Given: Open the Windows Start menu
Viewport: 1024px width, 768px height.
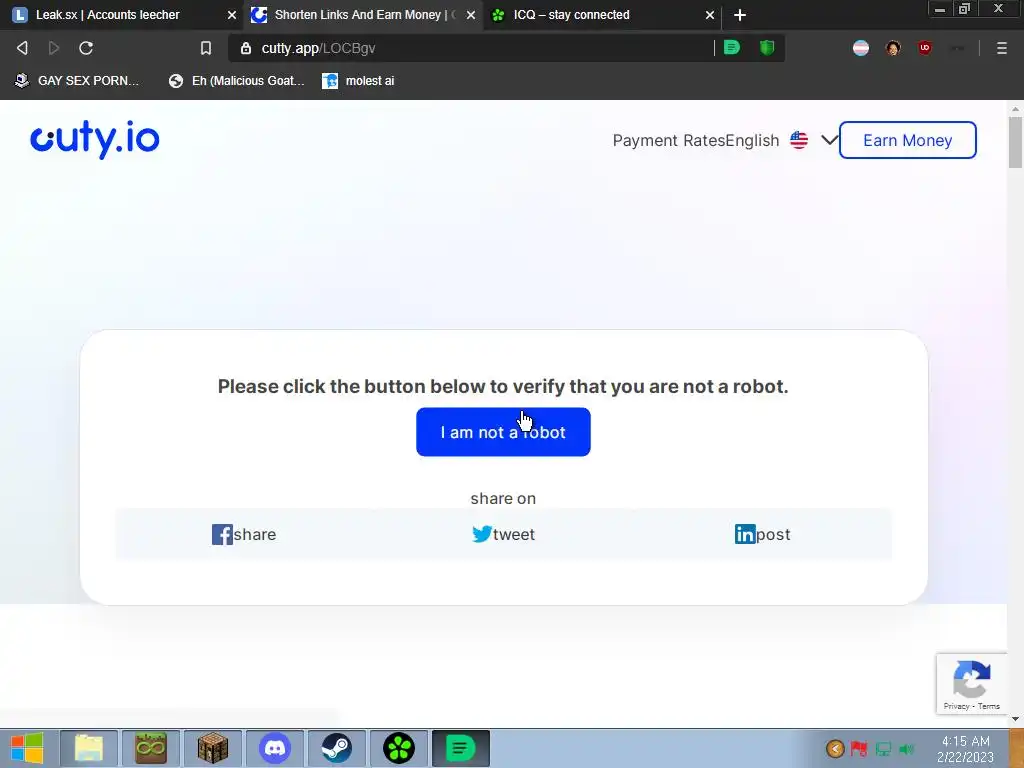Looking at the screenshot, I should [27, 748].
